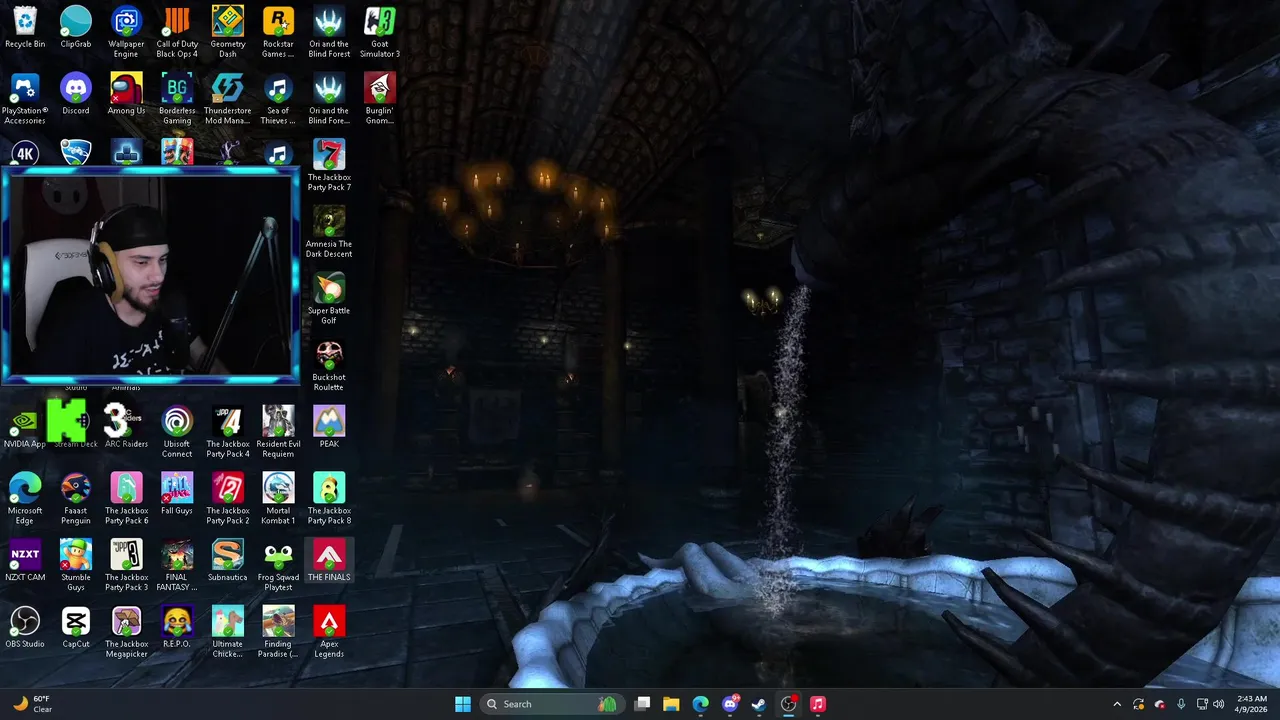
Task: Select THE FINALS desktop icon
Action: (x=329, y=561)
